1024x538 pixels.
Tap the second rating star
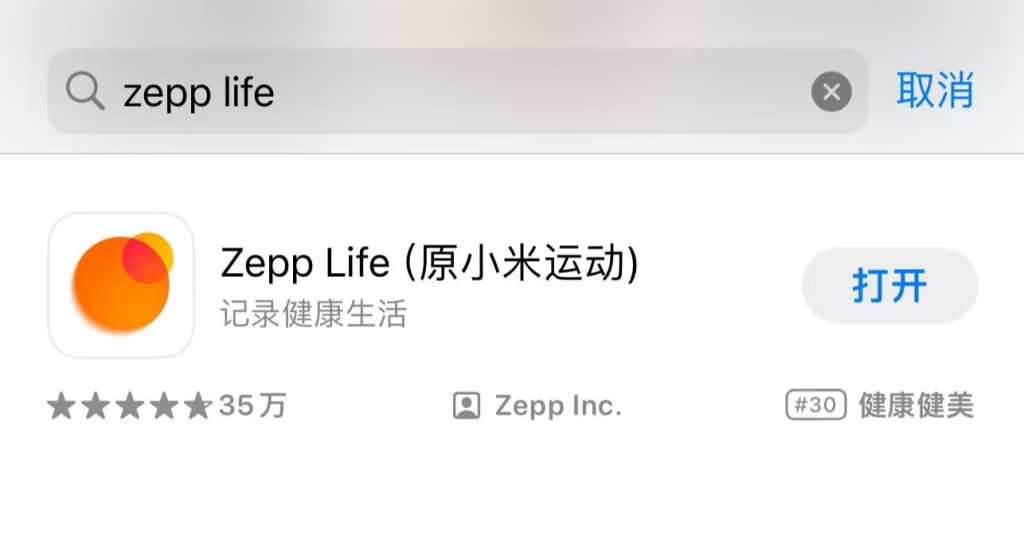coord(95,406)
